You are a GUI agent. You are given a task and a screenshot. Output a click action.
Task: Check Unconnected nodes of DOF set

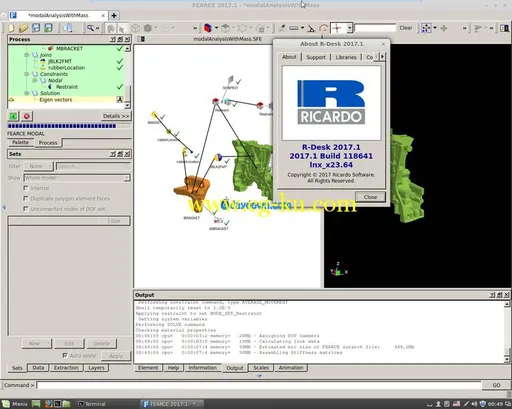coord(26,209)
